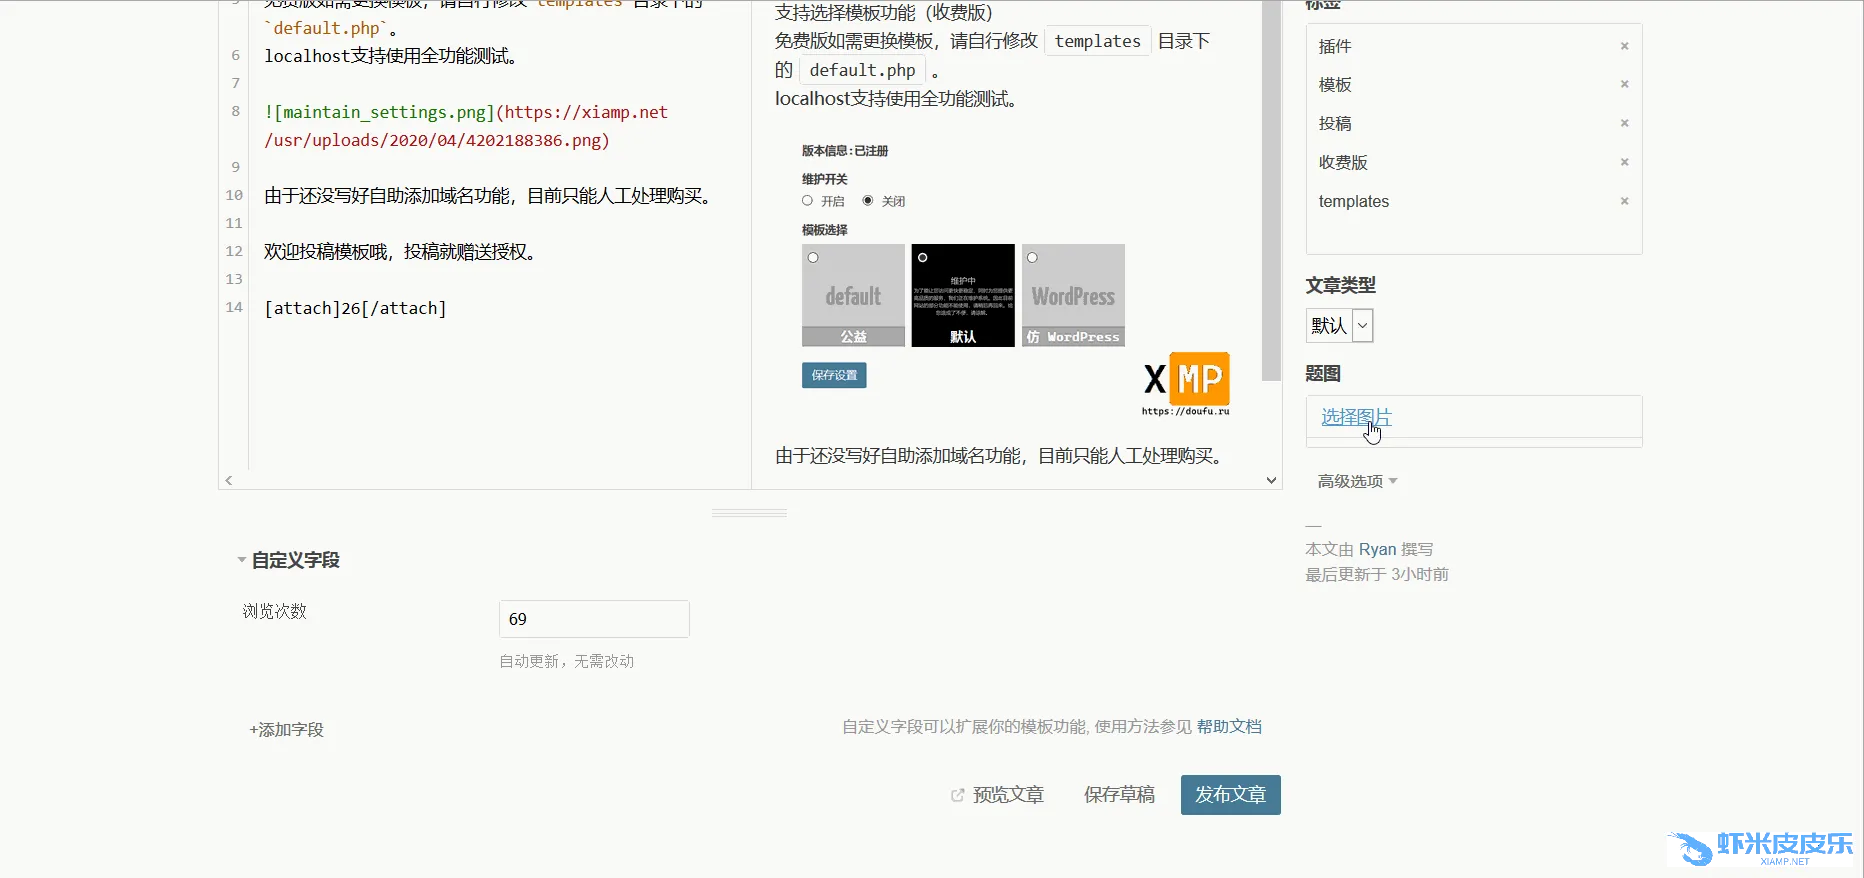Remove the 插件 tag
The image size is (1864, 878).
coord(1624,46)
